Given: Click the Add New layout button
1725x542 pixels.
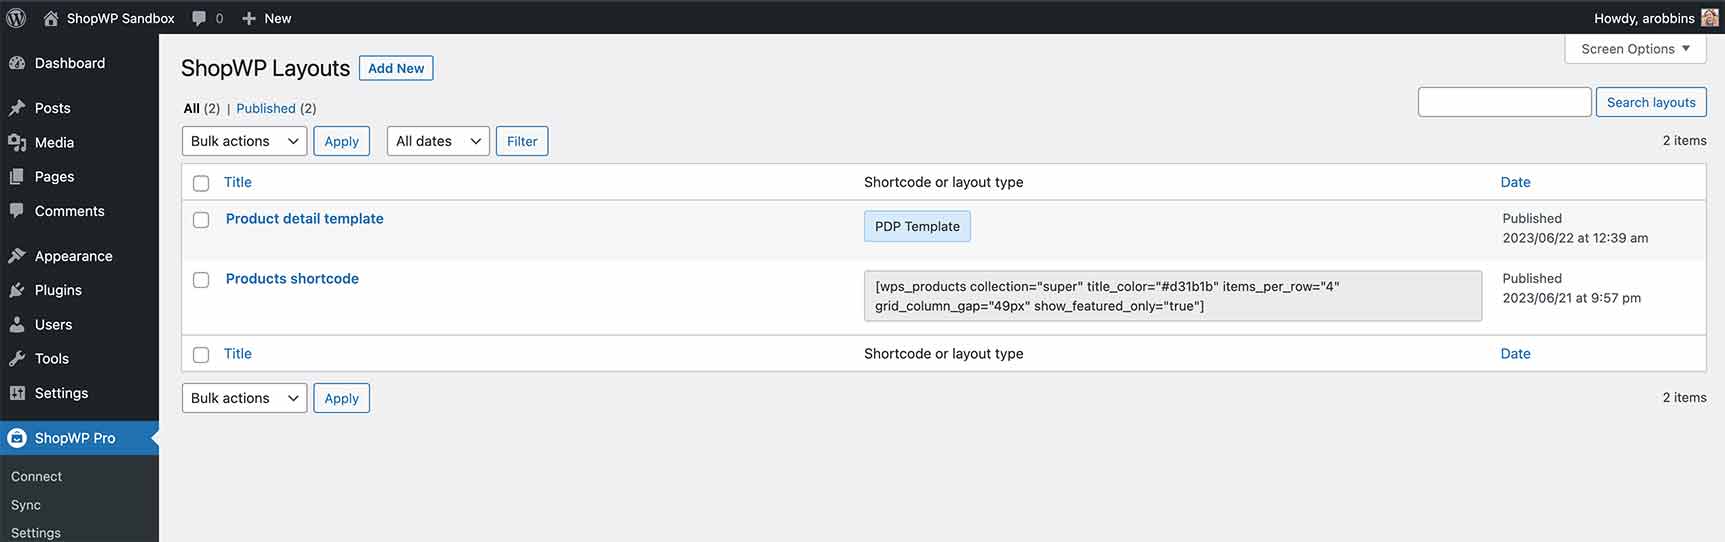Looking at the screenshot, I should [x=396, y=68].
